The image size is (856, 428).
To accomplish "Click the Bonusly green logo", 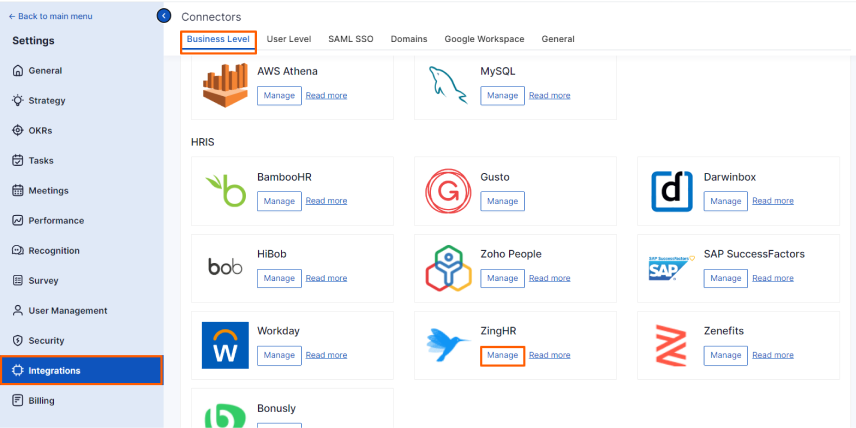I will (x=225, y=416).
